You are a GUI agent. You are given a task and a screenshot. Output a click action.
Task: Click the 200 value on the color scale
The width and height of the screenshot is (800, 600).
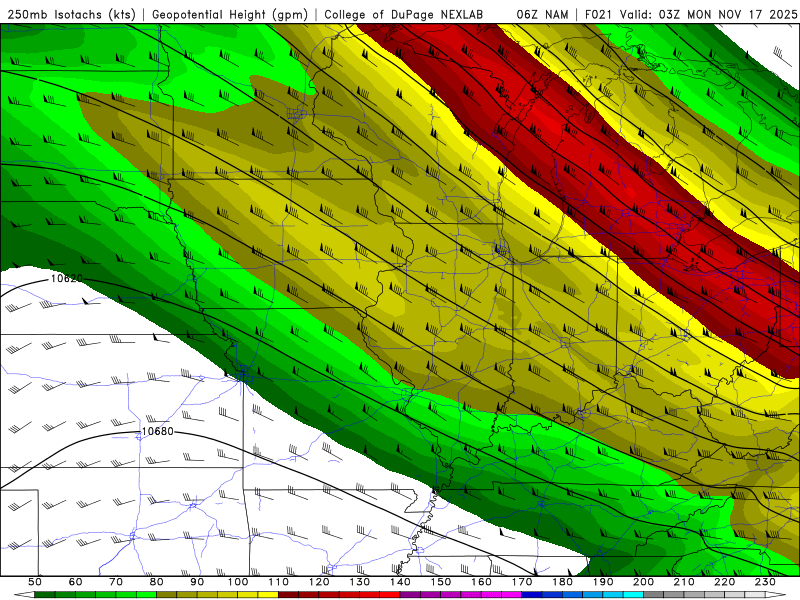(644, 582)
